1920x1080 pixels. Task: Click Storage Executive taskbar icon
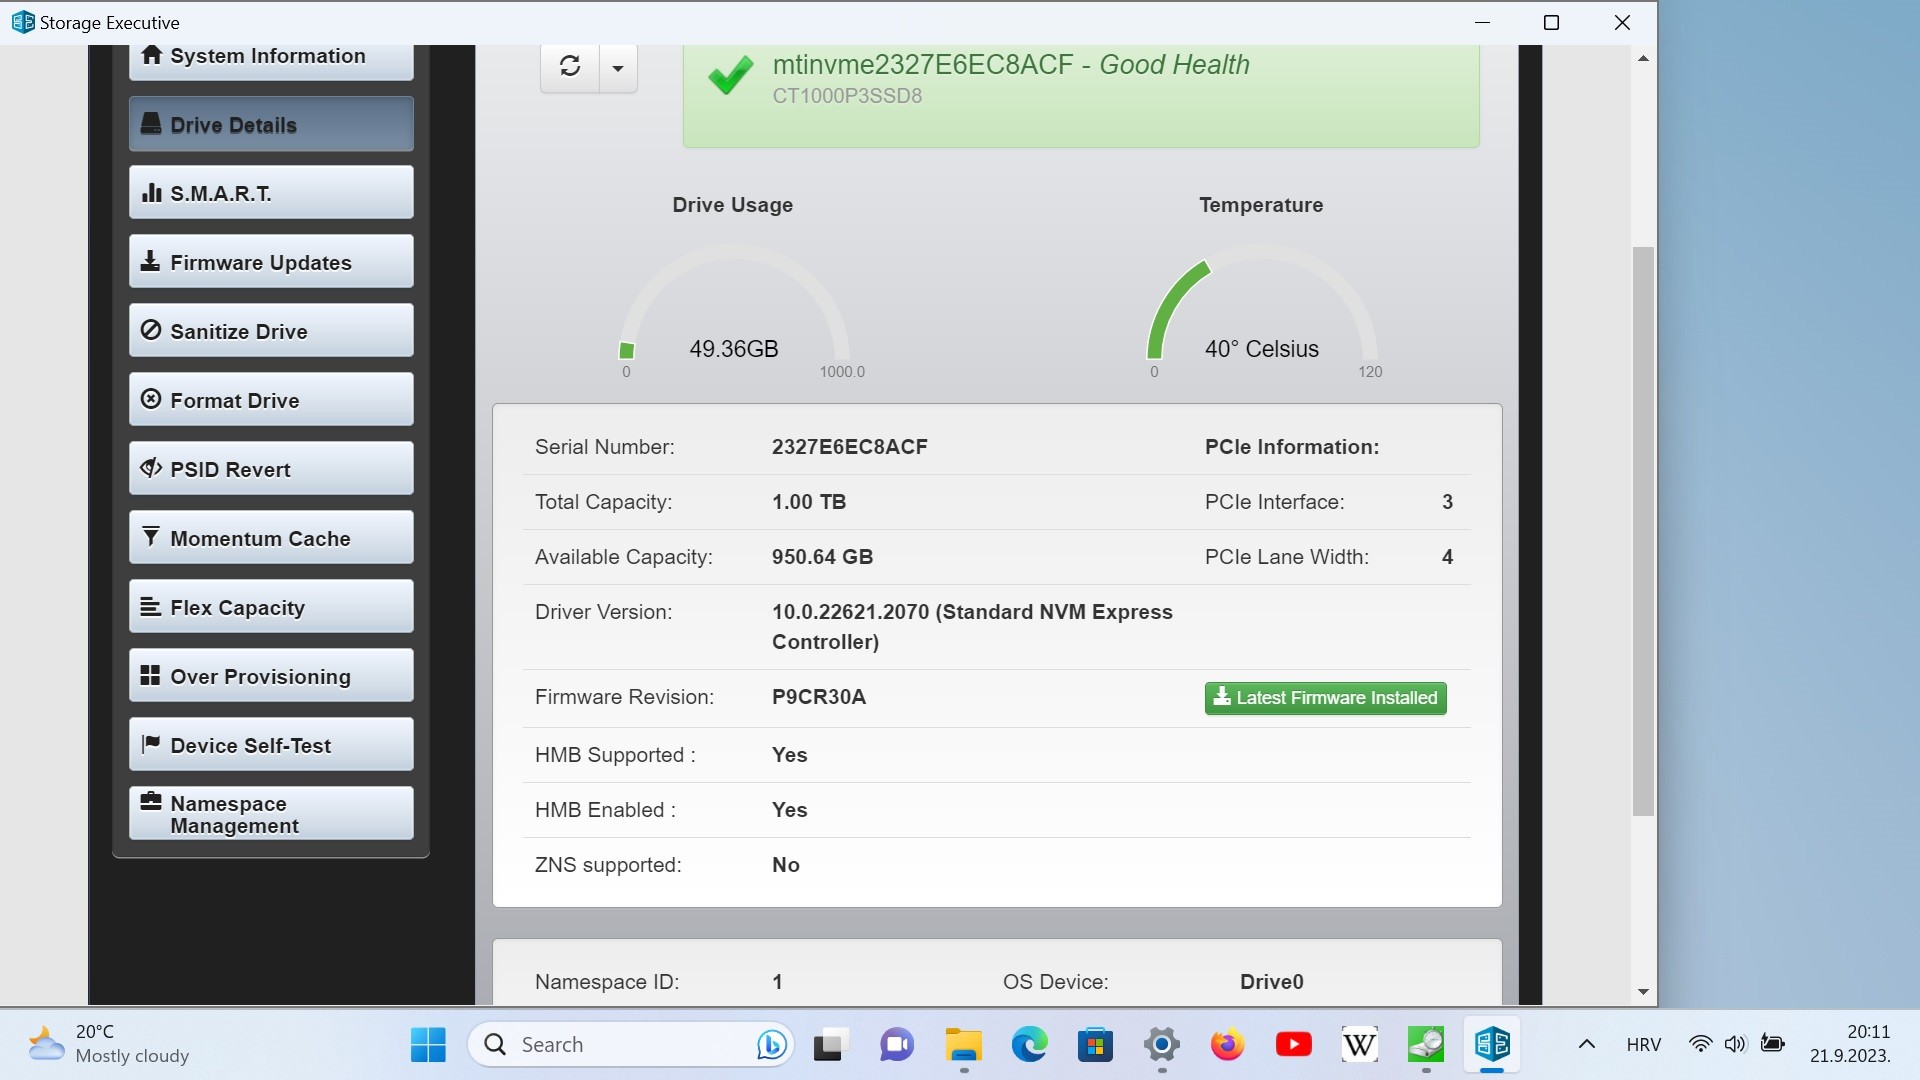click(x=1492, y=1045)
